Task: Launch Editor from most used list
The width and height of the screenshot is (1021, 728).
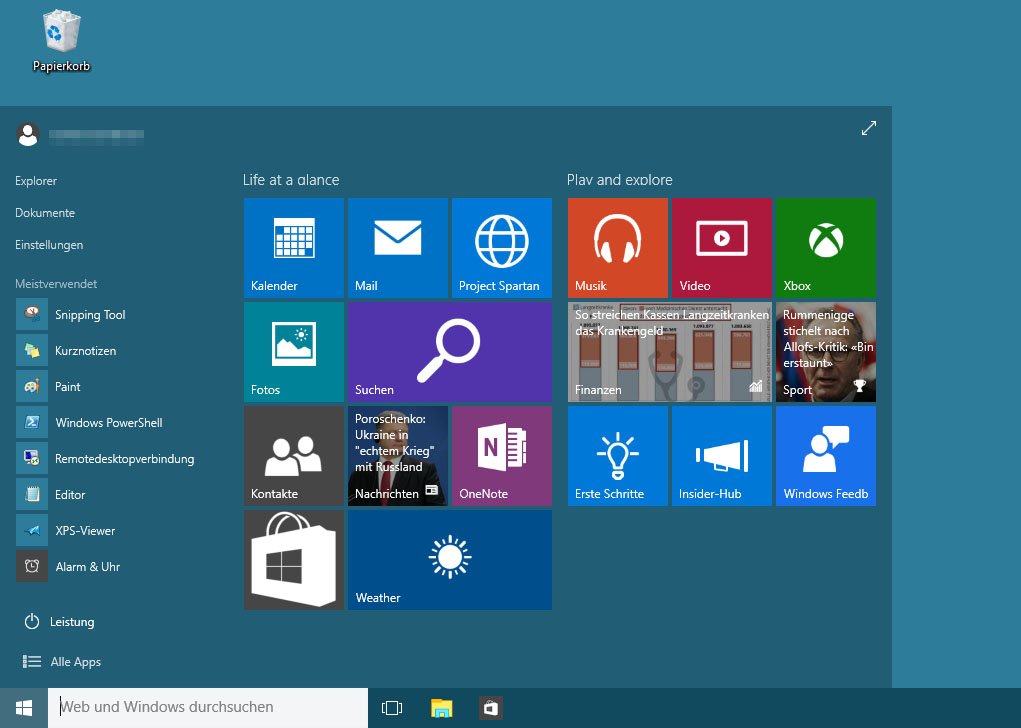Action: coord(51,495)
